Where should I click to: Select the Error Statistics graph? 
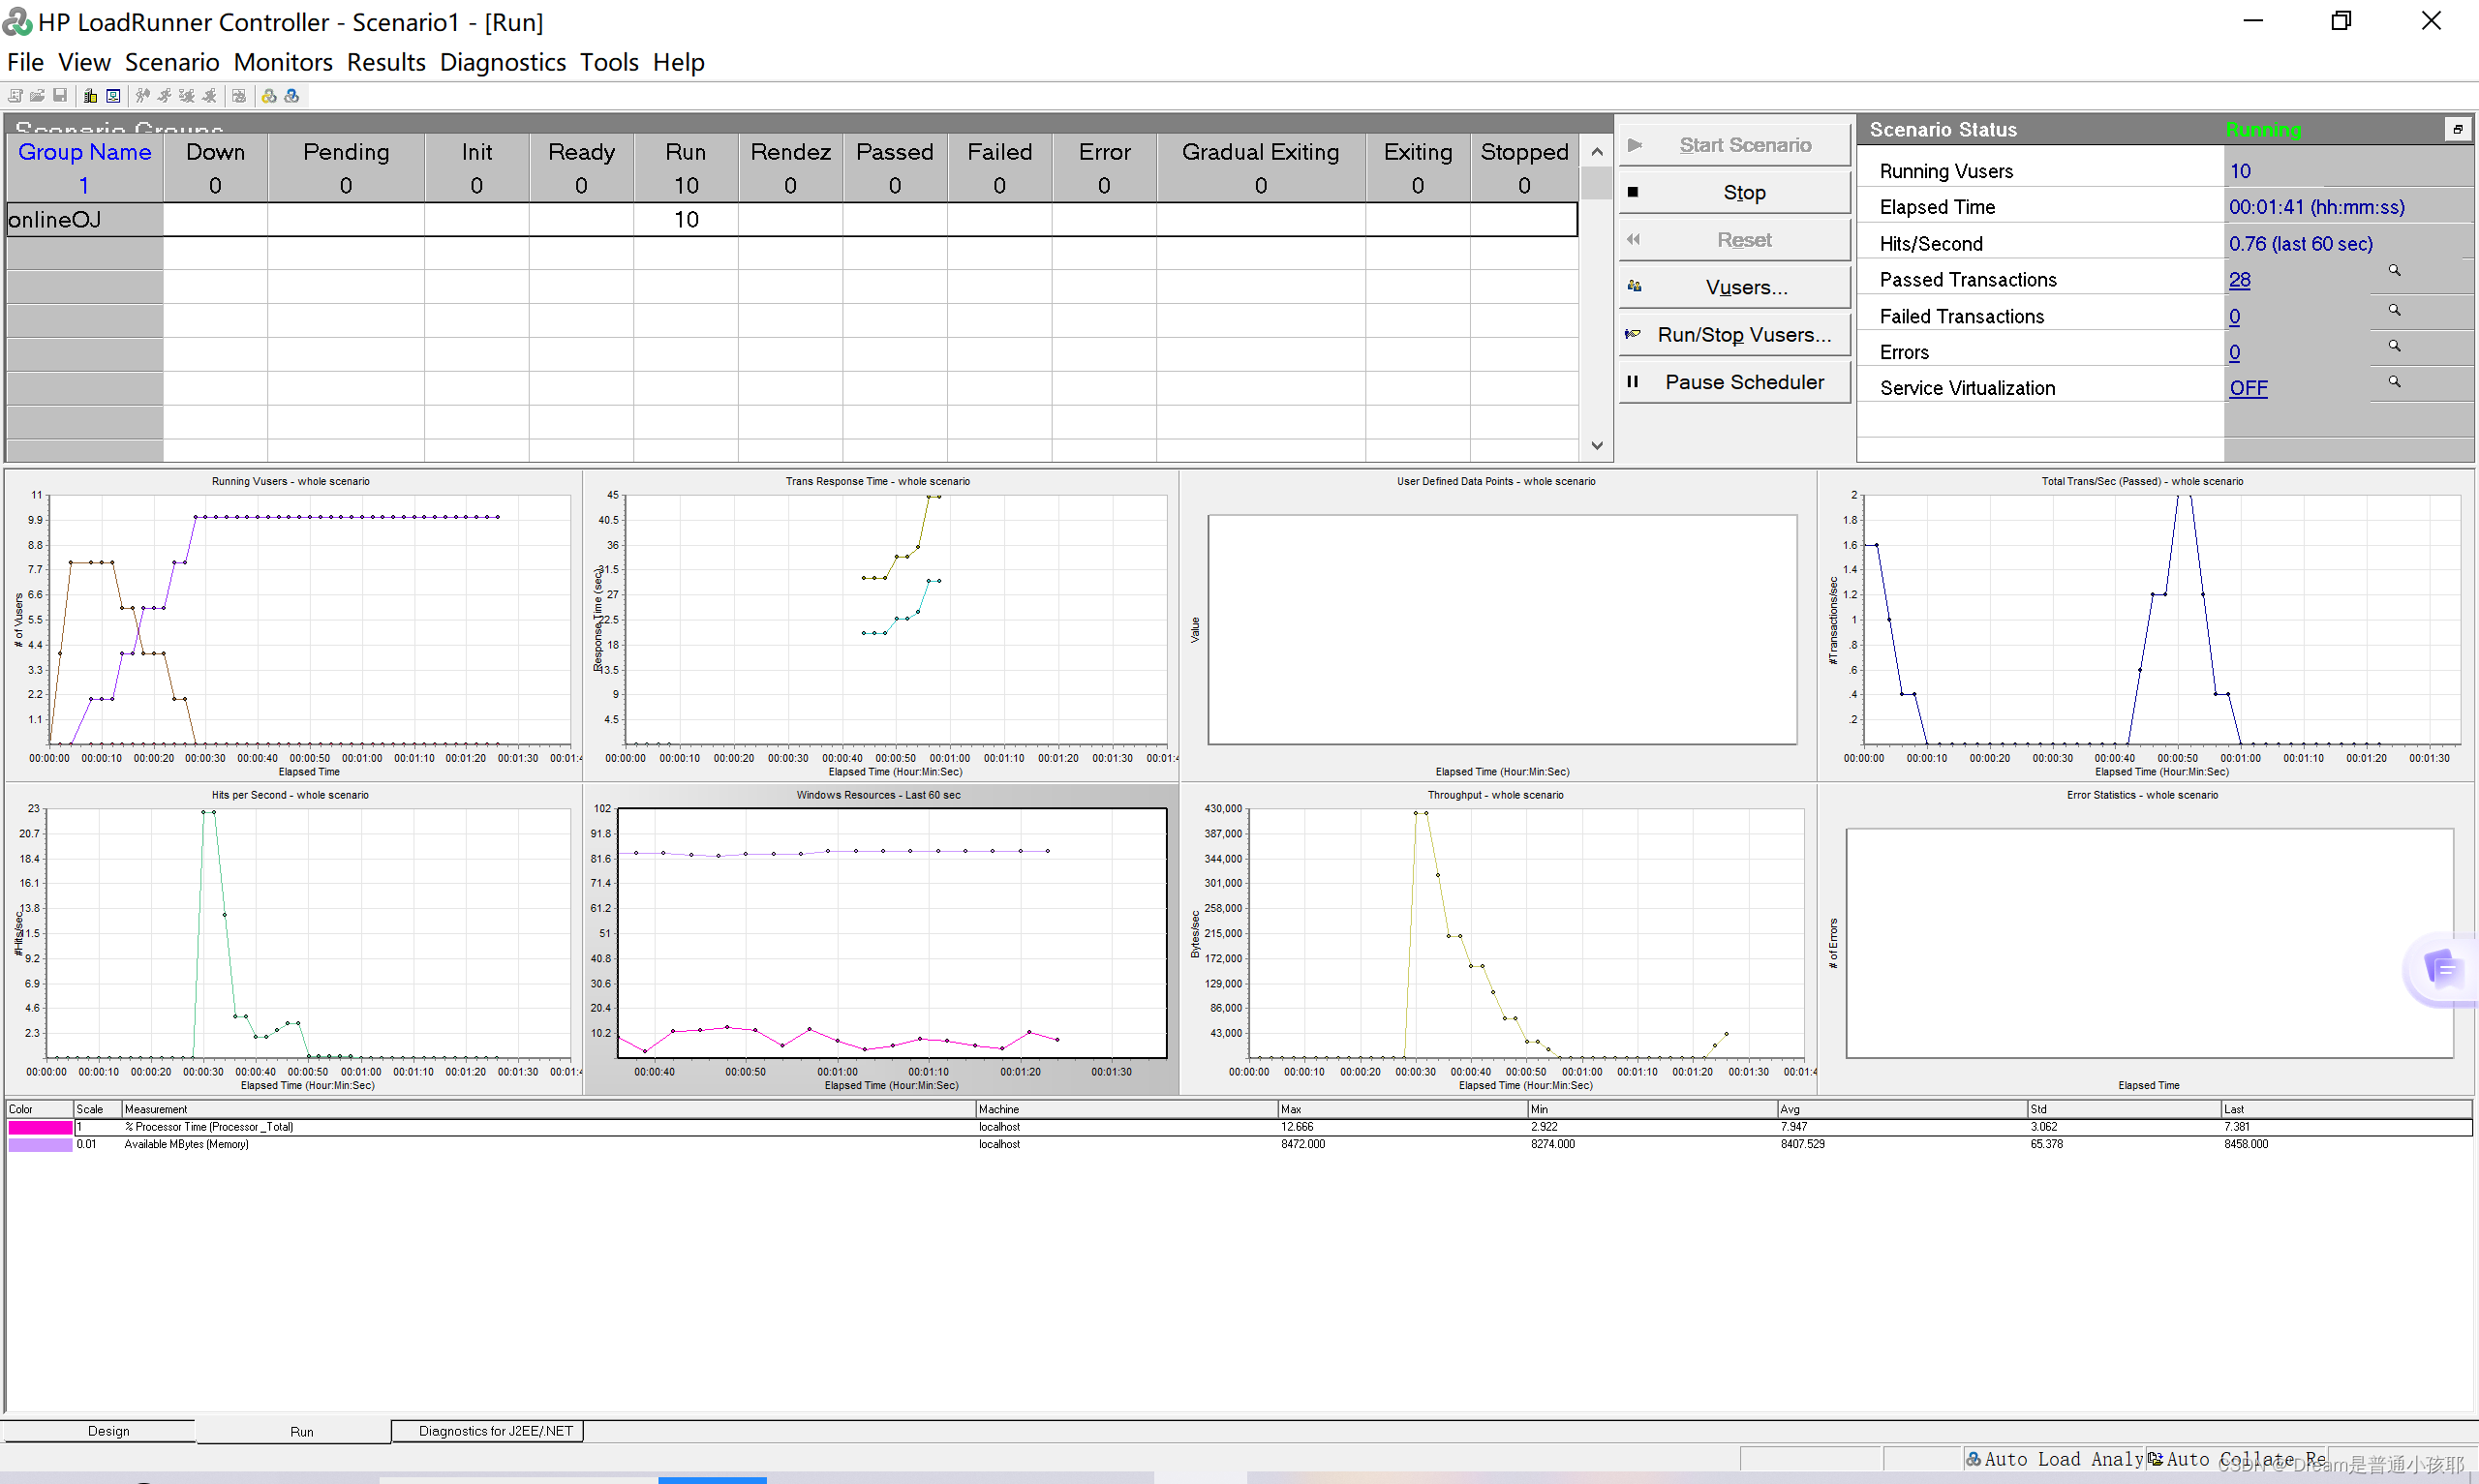click(2145, 938)
